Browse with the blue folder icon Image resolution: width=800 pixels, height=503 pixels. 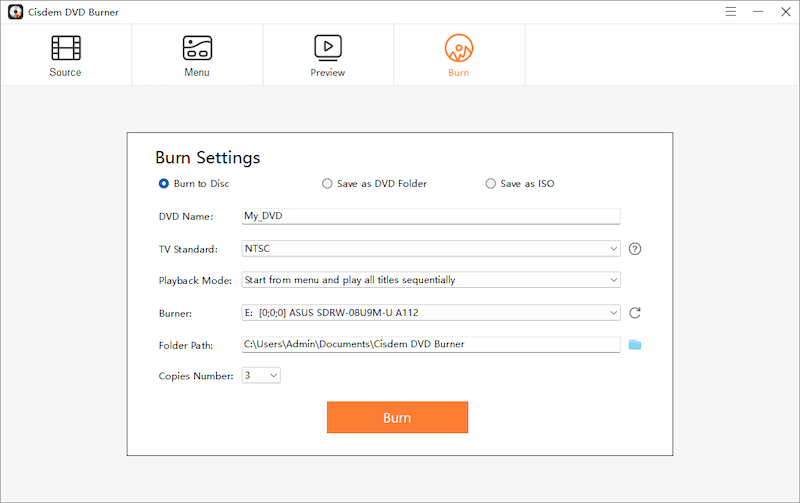pos(634,345)
